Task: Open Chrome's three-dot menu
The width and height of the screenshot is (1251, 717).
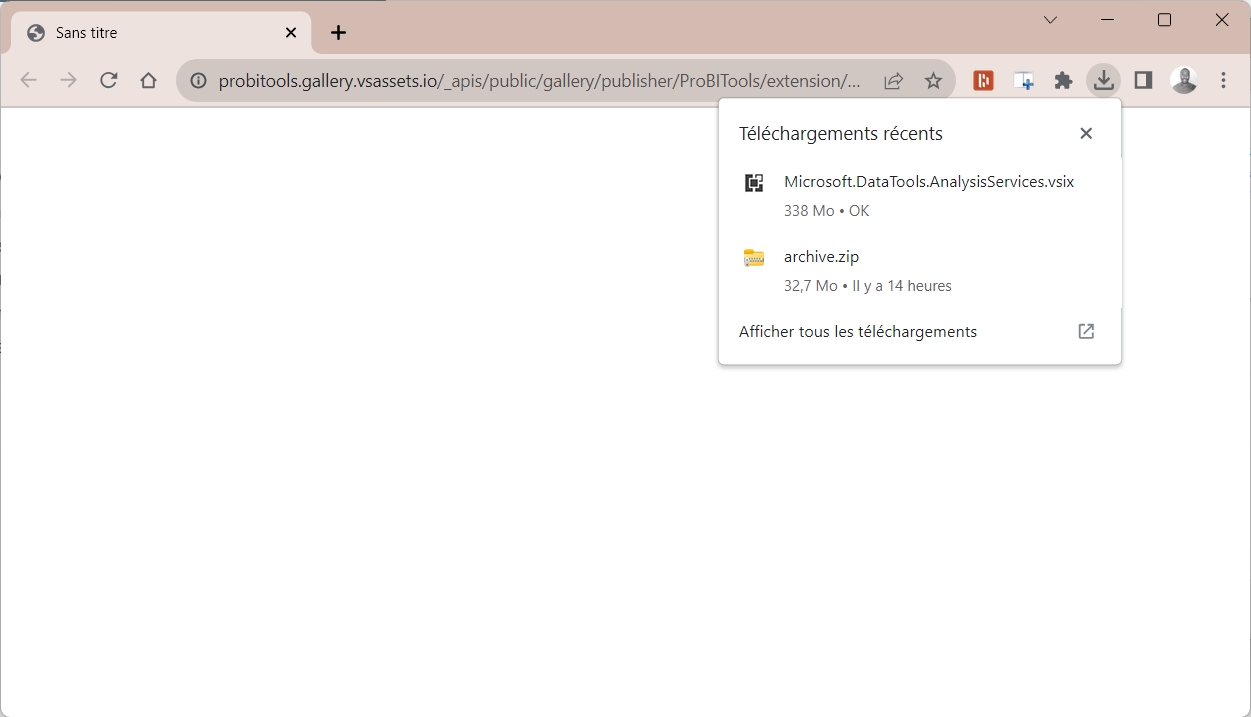Action: point(1224,81)
